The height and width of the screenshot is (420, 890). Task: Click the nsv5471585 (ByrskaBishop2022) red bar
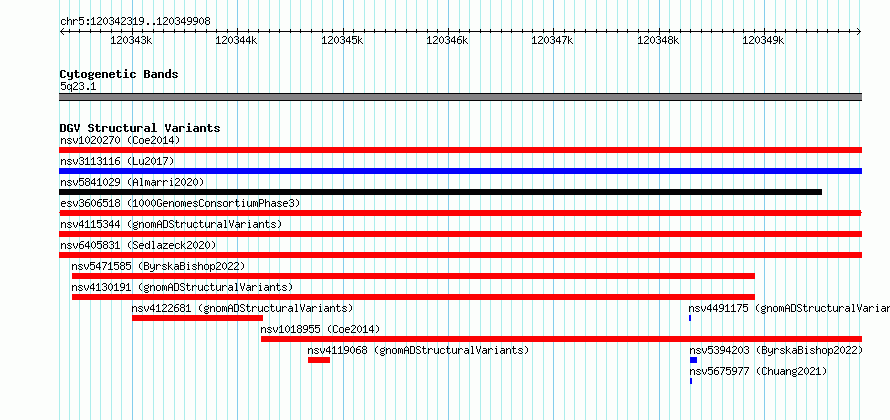413,276
